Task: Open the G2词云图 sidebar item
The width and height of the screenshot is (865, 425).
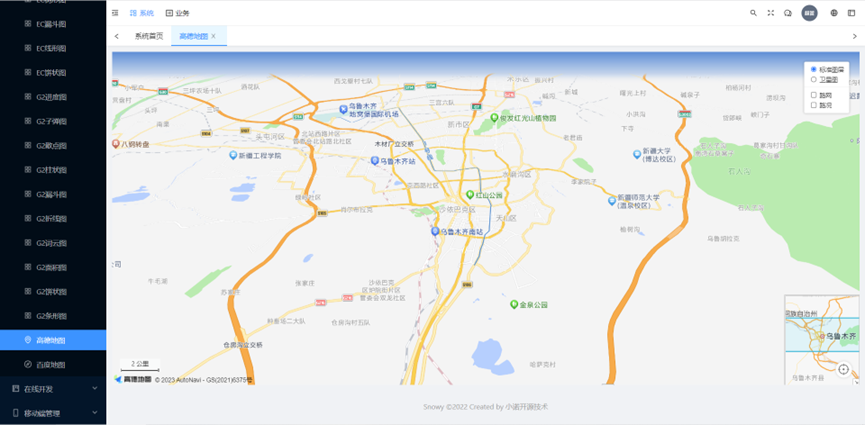Action: click(53, 242)
